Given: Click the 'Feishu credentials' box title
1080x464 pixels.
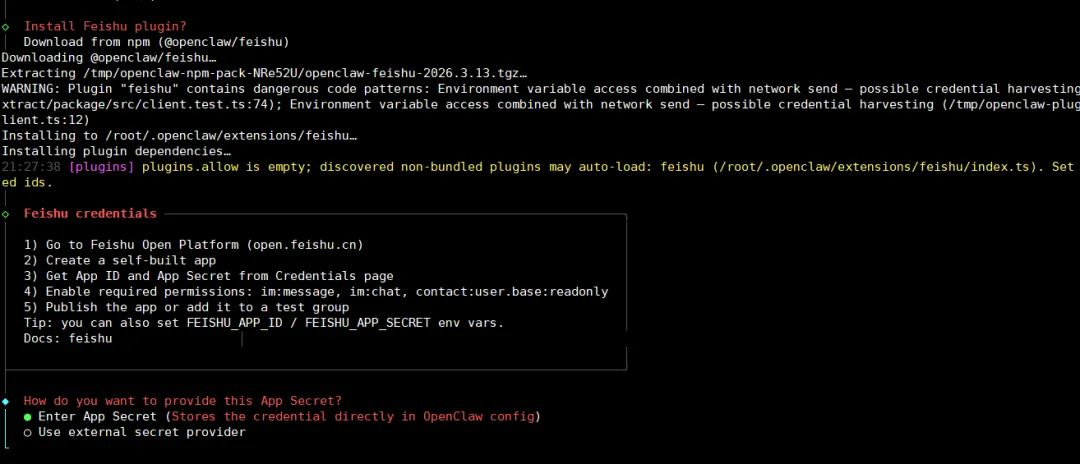Looking at the screenshot, I should [x=90, y=213].
